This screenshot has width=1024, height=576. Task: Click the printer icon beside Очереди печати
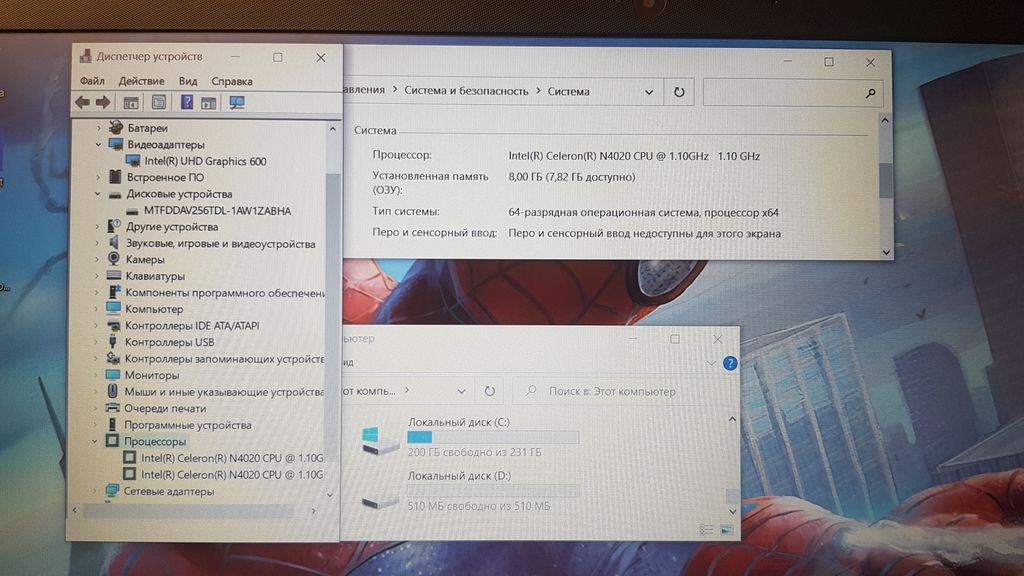(112, 408)
